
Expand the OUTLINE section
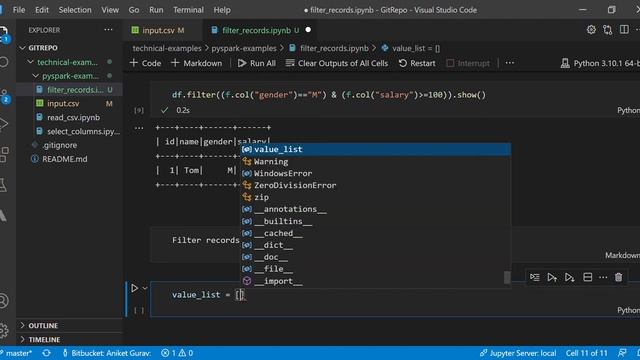pyautogui.click(x=43, y=326)
